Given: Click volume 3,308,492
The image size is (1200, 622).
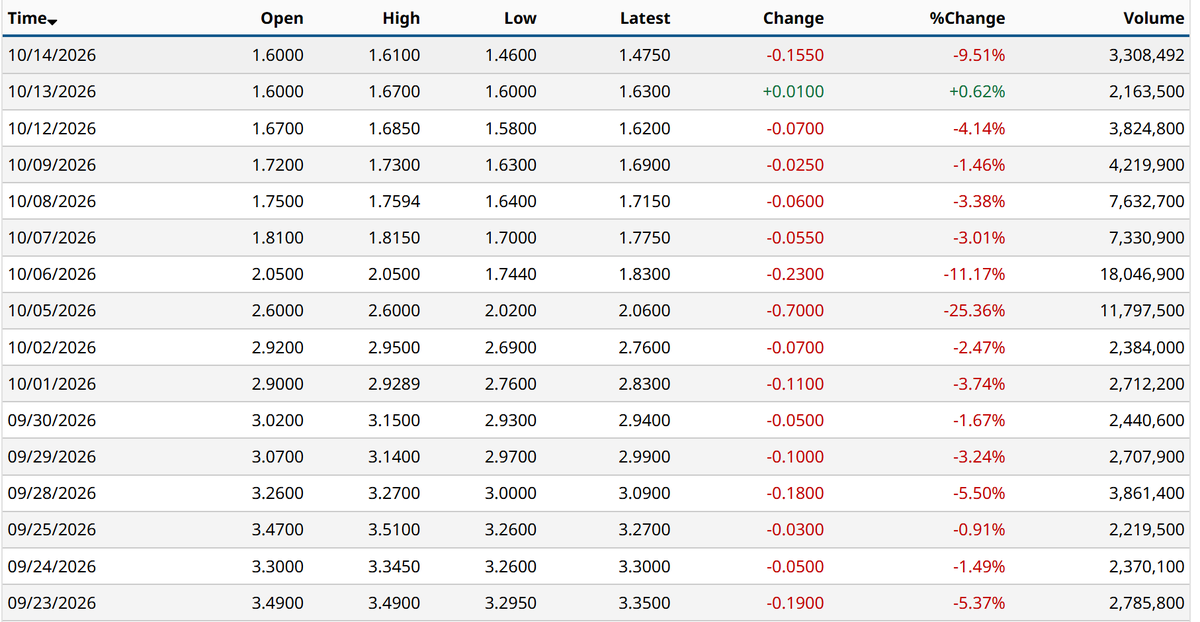Looking at the screenshot, I should [1147, 55].
